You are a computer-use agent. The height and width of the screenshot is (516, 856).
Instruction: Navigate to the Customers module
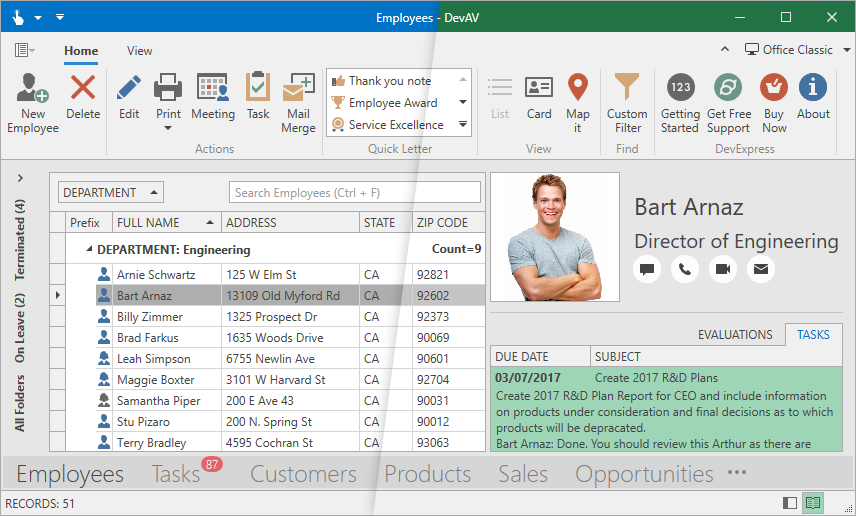tap(303, 474)
